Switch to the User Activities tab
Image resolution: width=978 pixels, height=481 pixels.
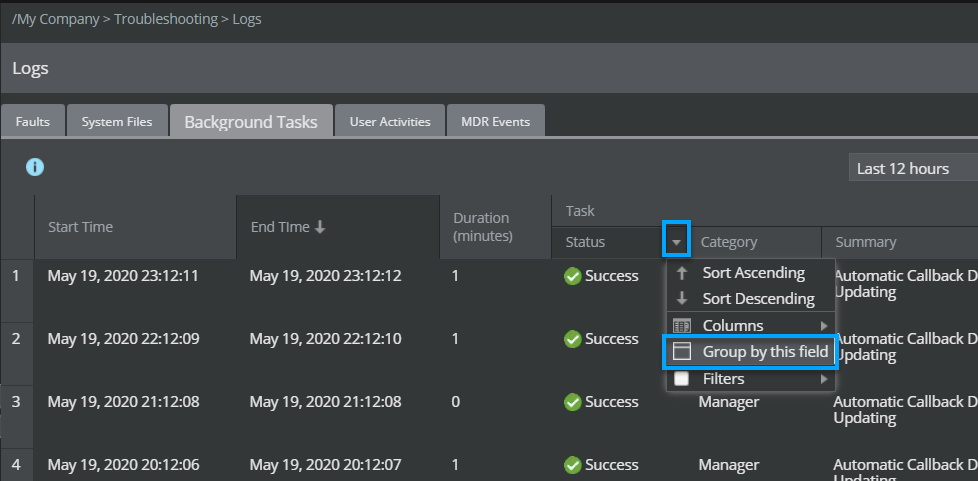(x=390, y=122)
